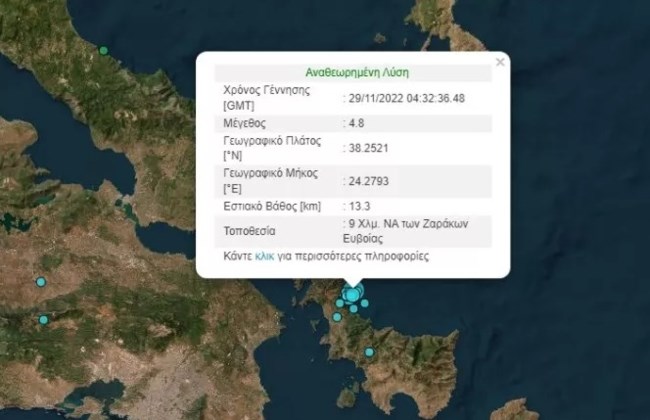Click the magnitude value 4.8

coord(355,123)
